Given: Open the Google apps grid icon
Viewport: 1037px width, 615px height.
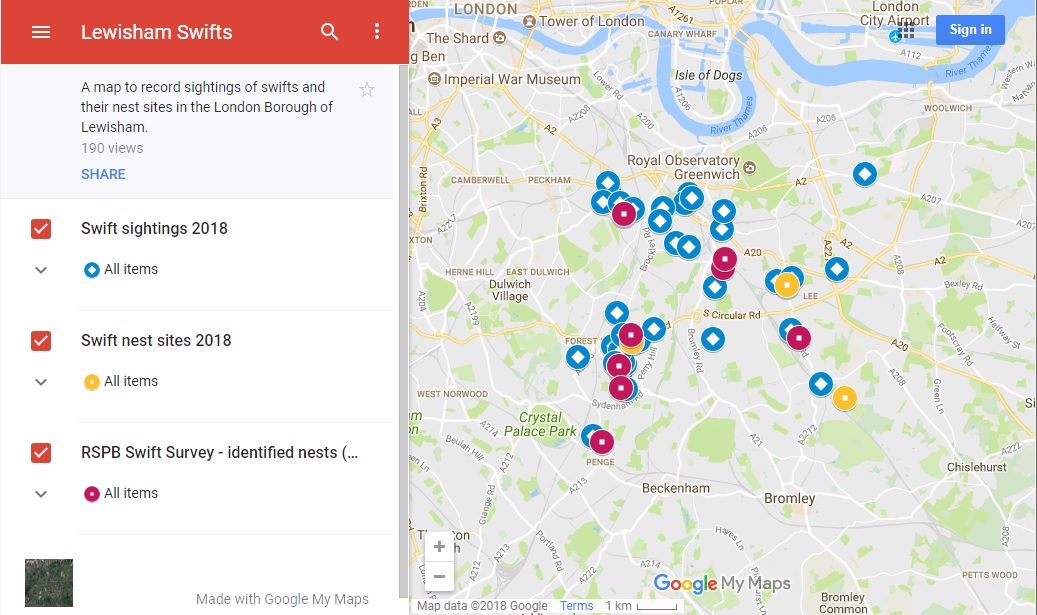Looking at the screenshot, I should click(x=904, y=31).
